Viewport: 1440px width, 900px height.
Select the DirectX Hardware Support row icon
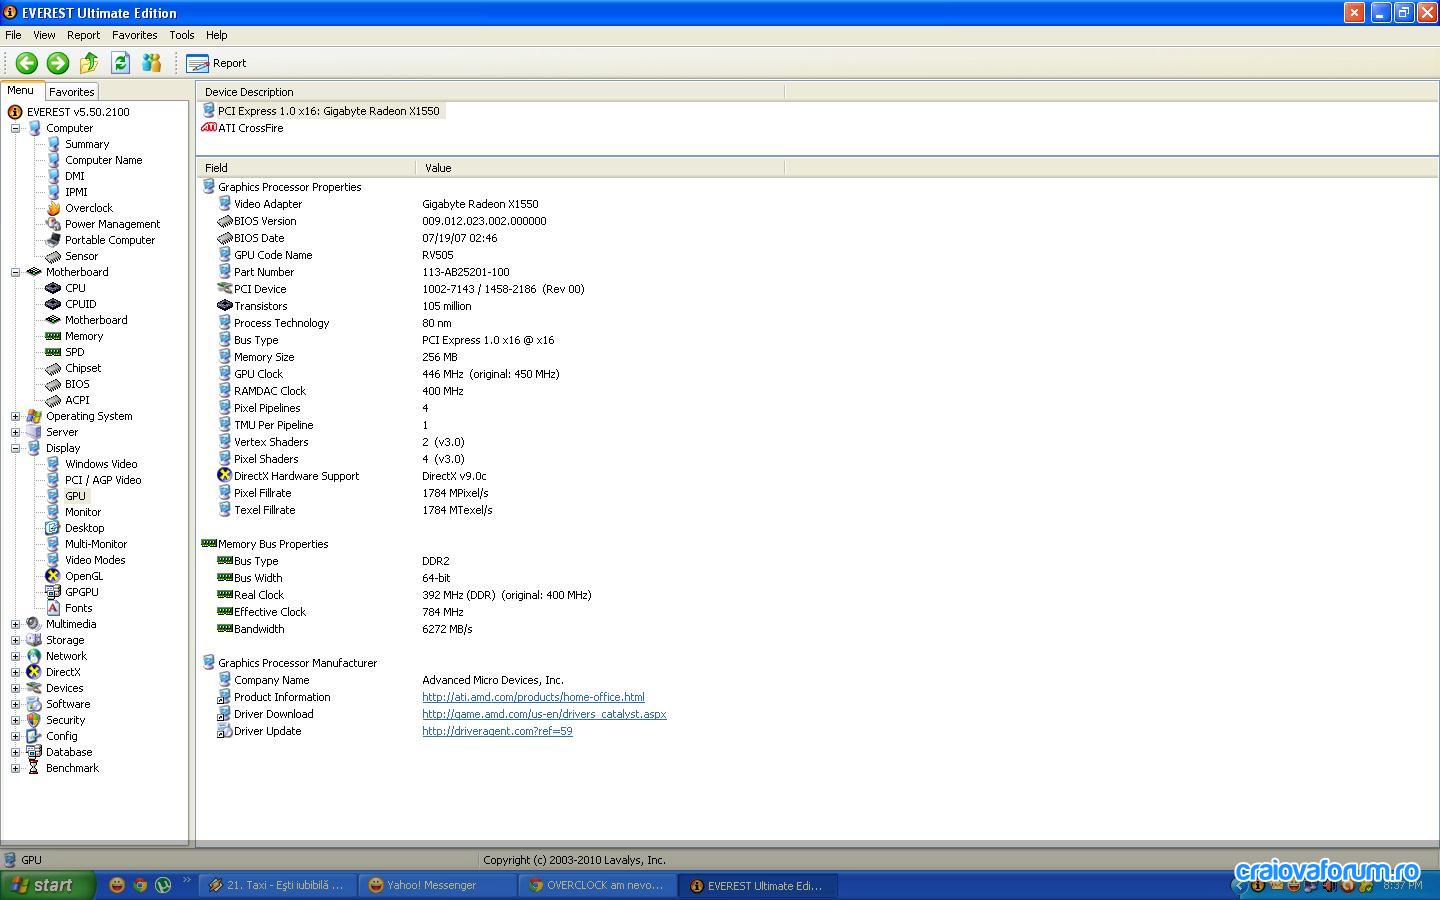pyautogui.click(x=225, y=476)
